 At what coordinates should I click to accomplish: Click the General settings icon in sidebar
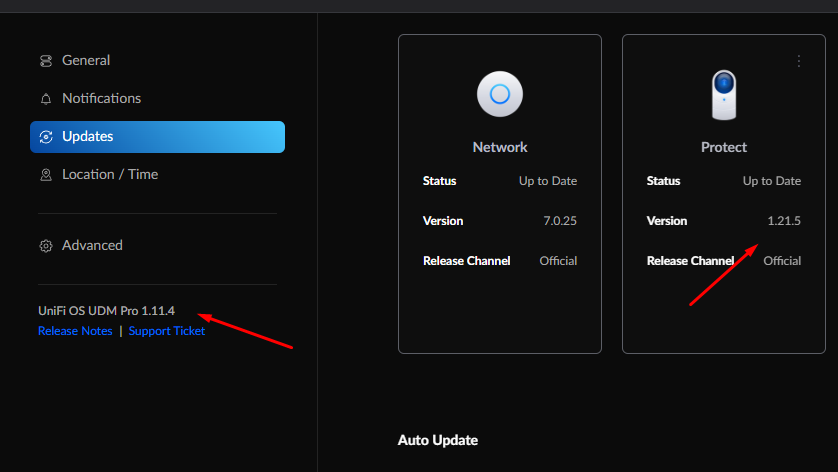tap(45, 61)
